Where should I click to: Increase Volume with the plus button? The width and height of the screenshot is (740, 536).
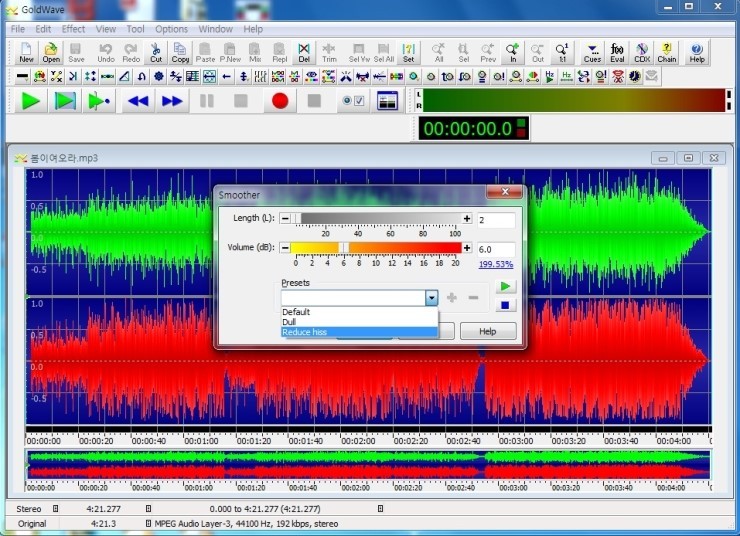[x=467, y=248]
